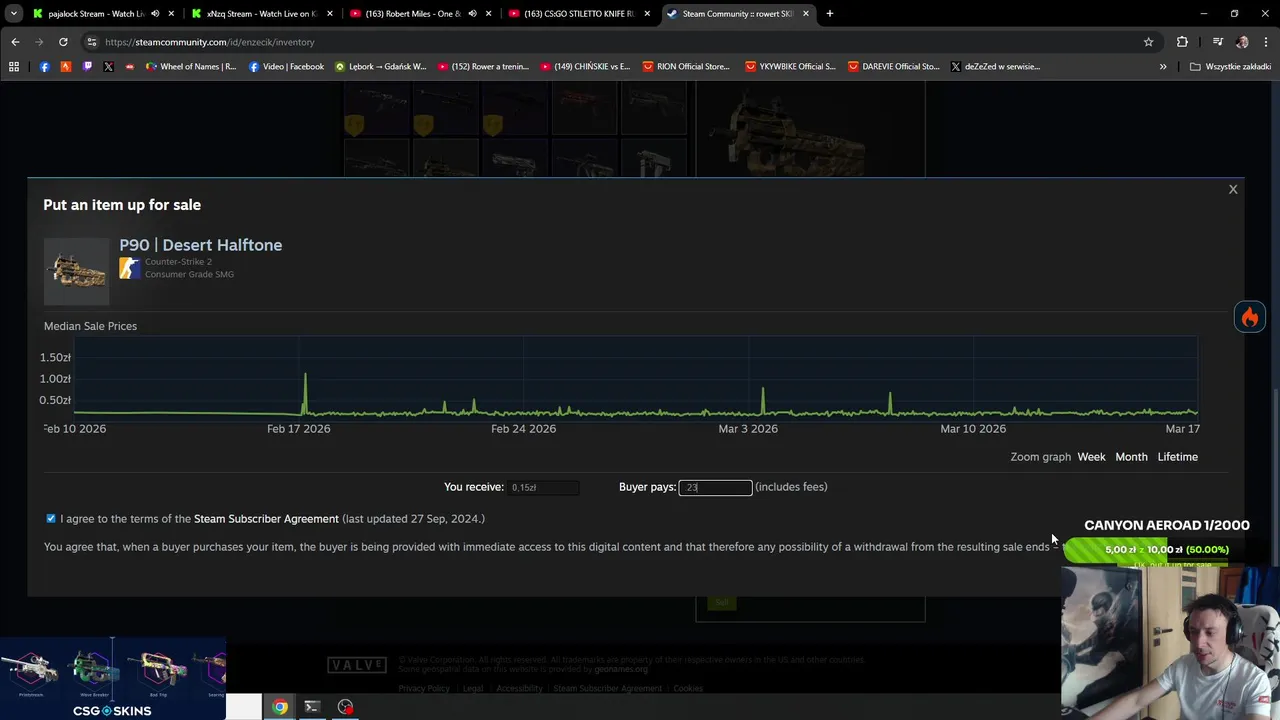Open the RION Official Store bookmark
Screen dimensions: 1280x720
click(x=686, y=66)
